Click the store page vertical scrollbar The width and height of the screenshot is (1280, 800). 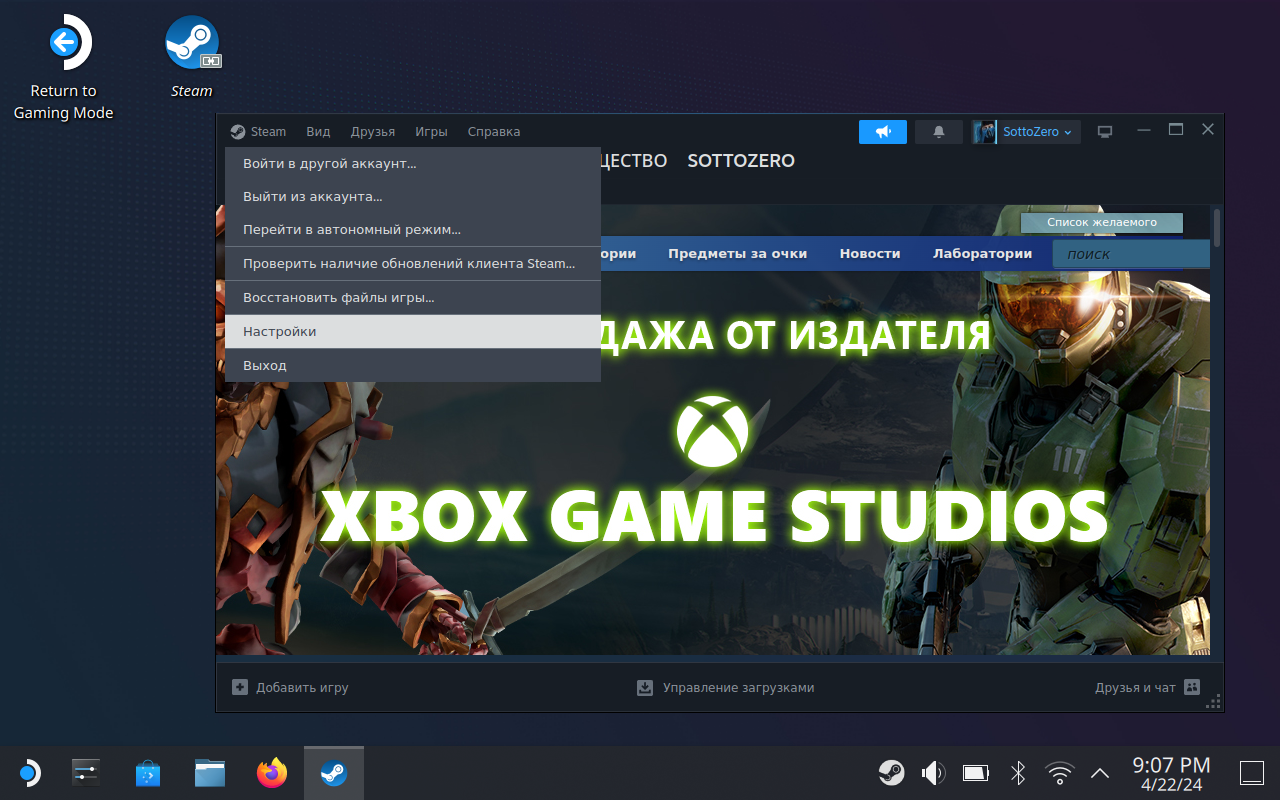point(1217,228)
